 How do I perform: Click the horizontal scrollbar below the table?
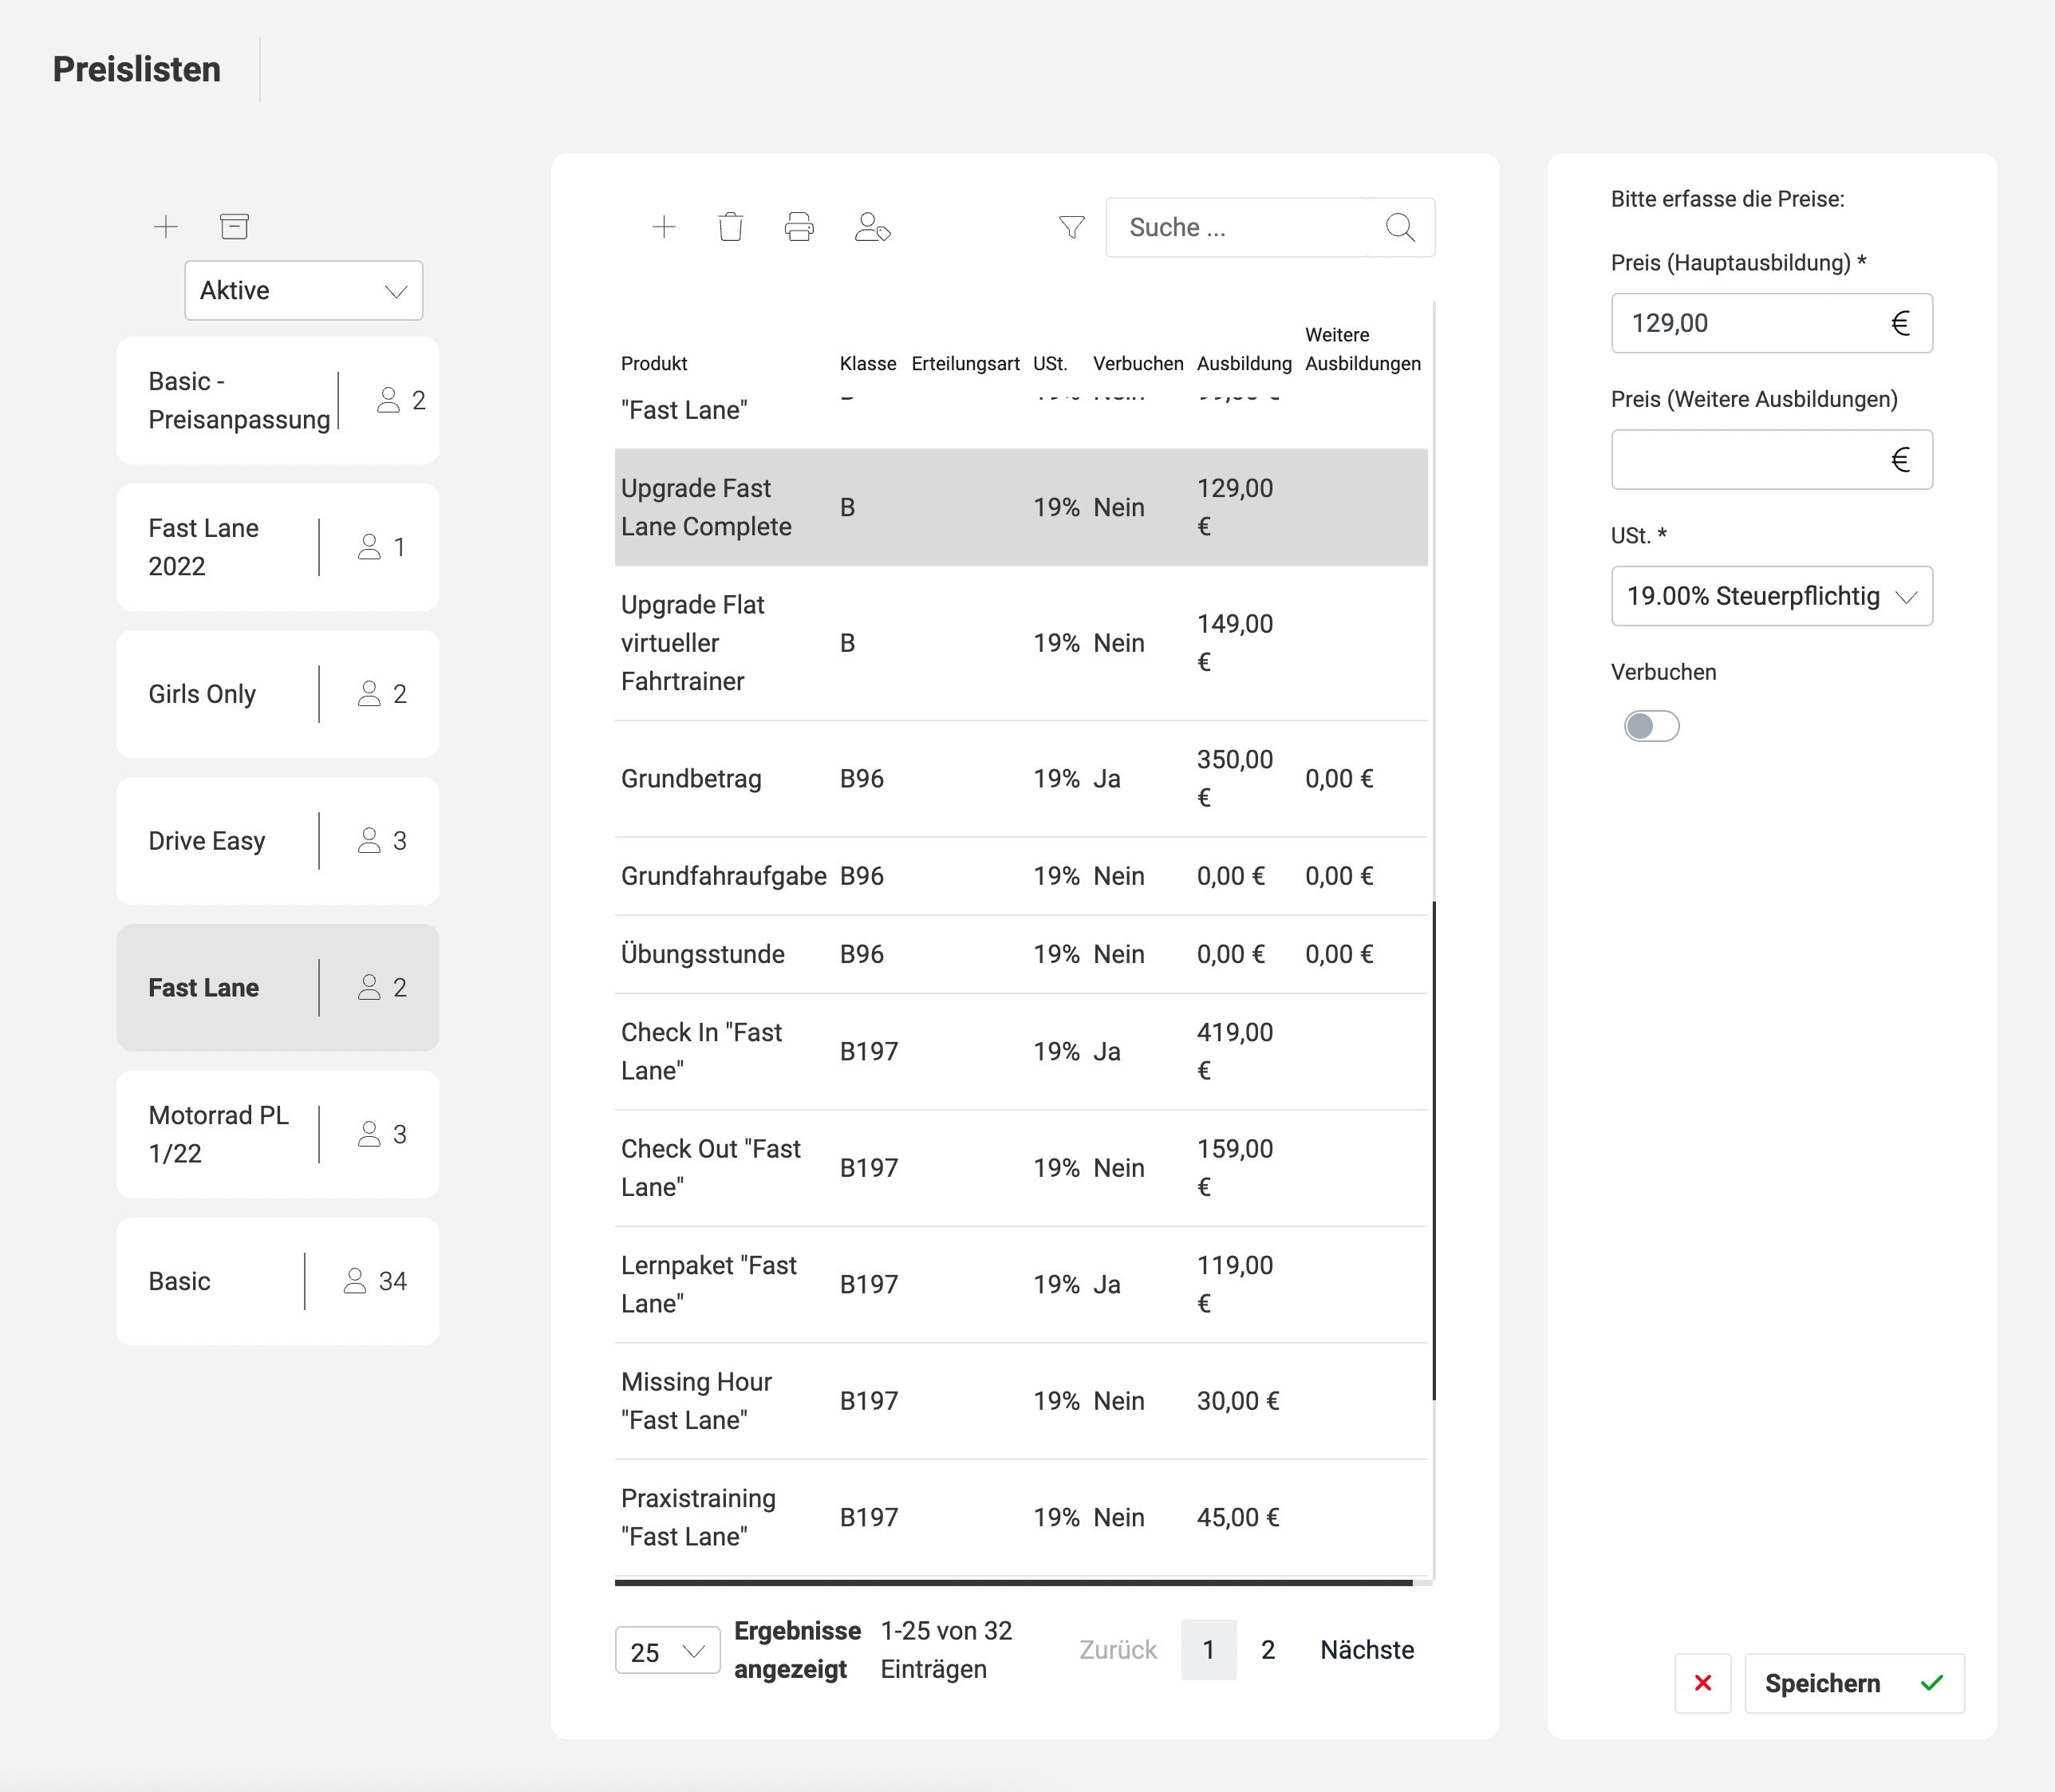pyautogui.click(x=1012, y=1583)
